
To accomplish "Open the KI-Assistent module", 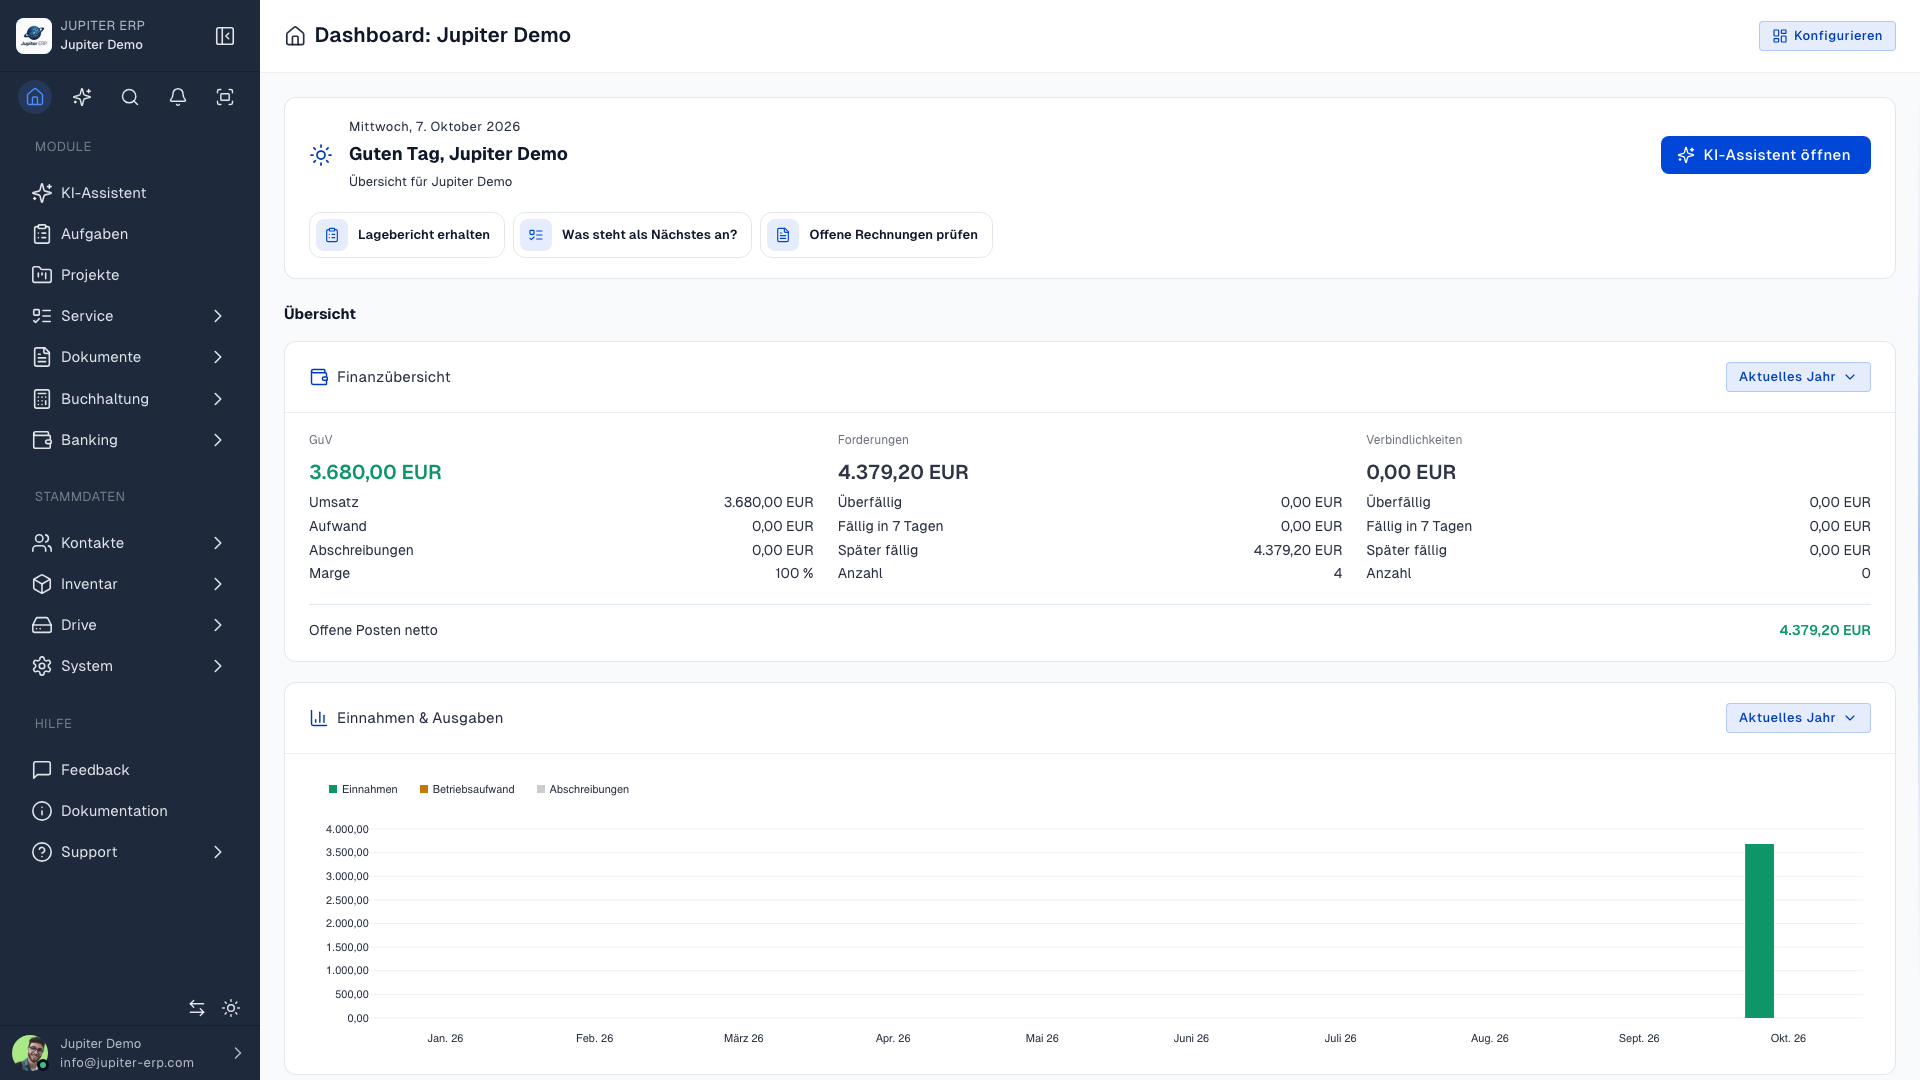I will (x=130, y=193).
